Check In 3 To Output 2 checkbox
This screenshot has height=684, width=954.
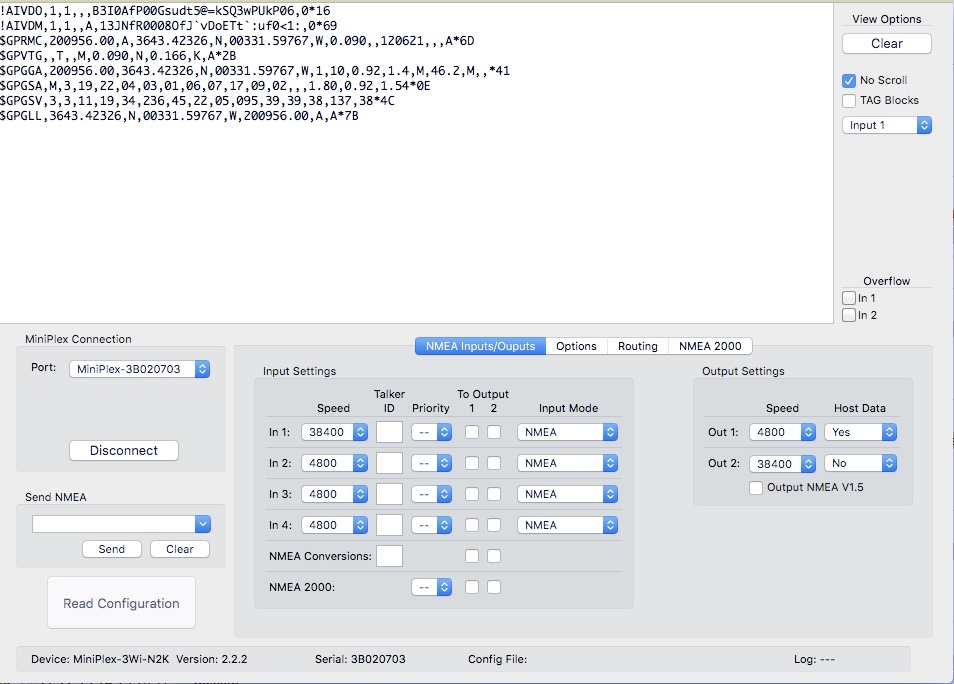coord(494,494)
